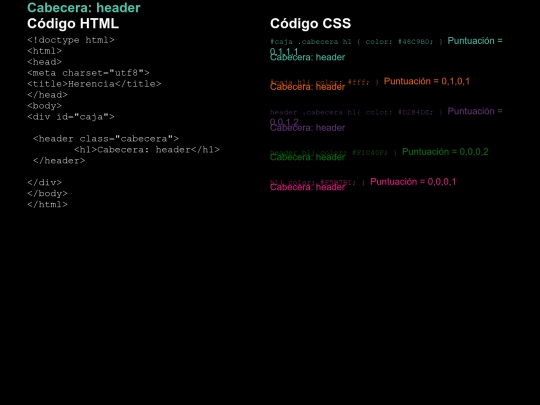540x405 pixels.
Task: Click the pink "Cabecera: header" sample
Action: coord(307,187)
